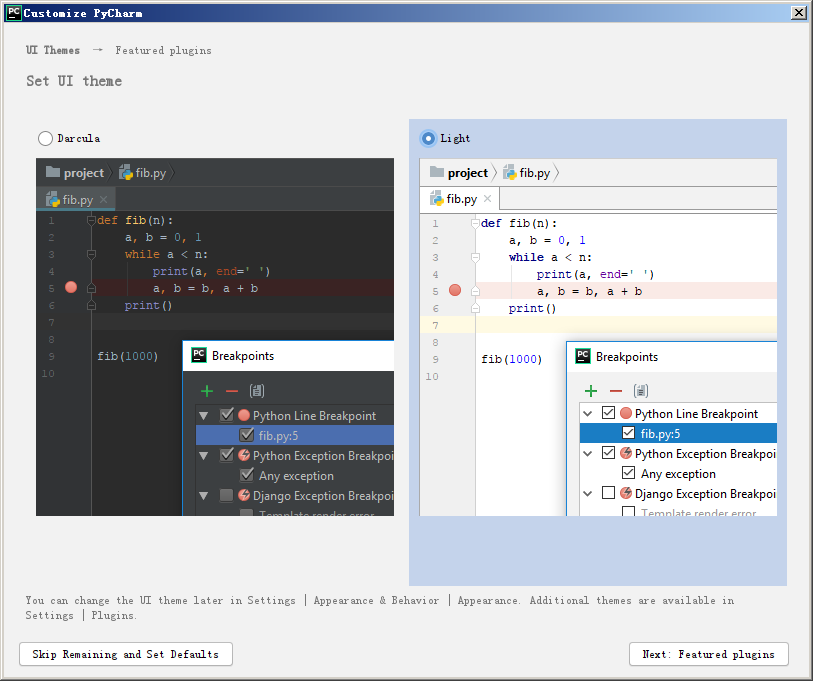Click group-by clipboard icon in Light Breakpoints

click(641, 391)
